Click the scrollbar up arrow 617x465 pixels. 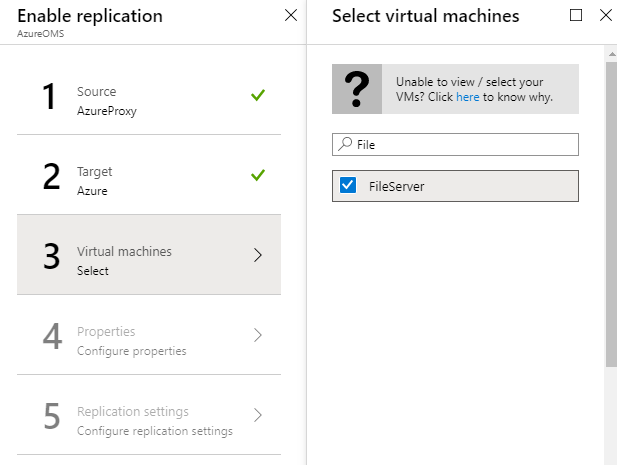pos(612,54)
